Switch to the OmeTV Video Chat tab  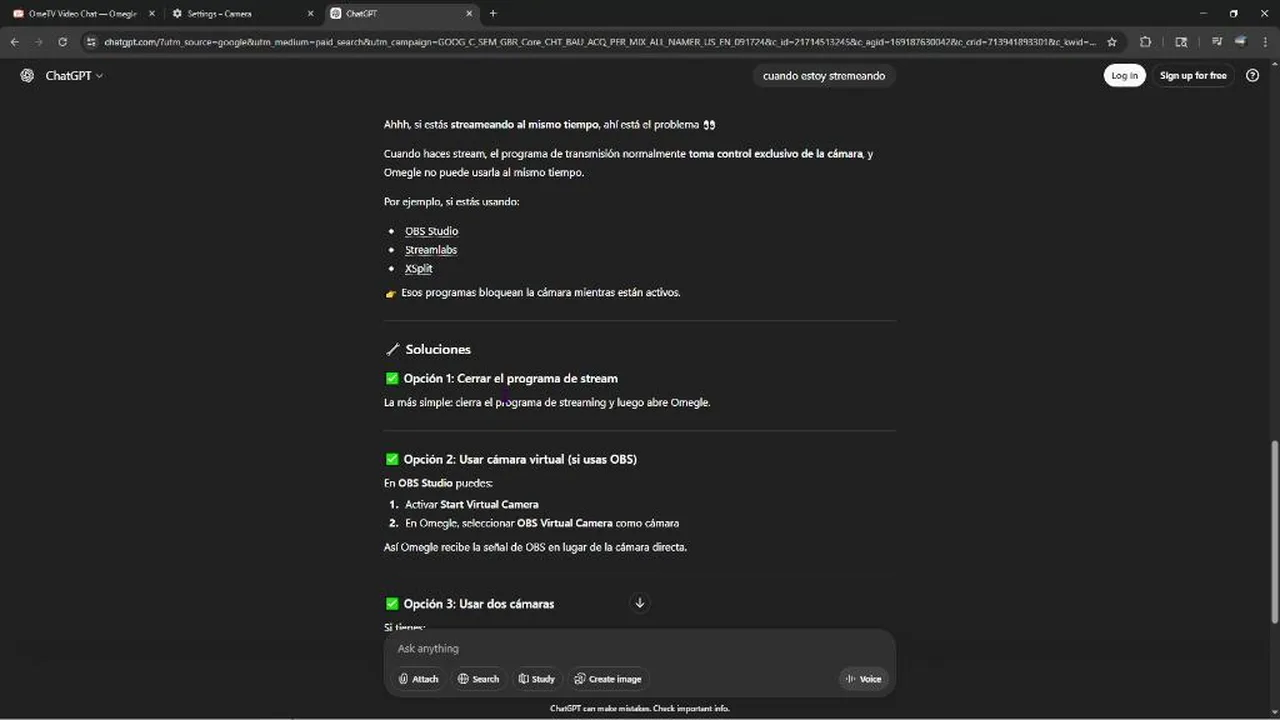pos(82,14)
